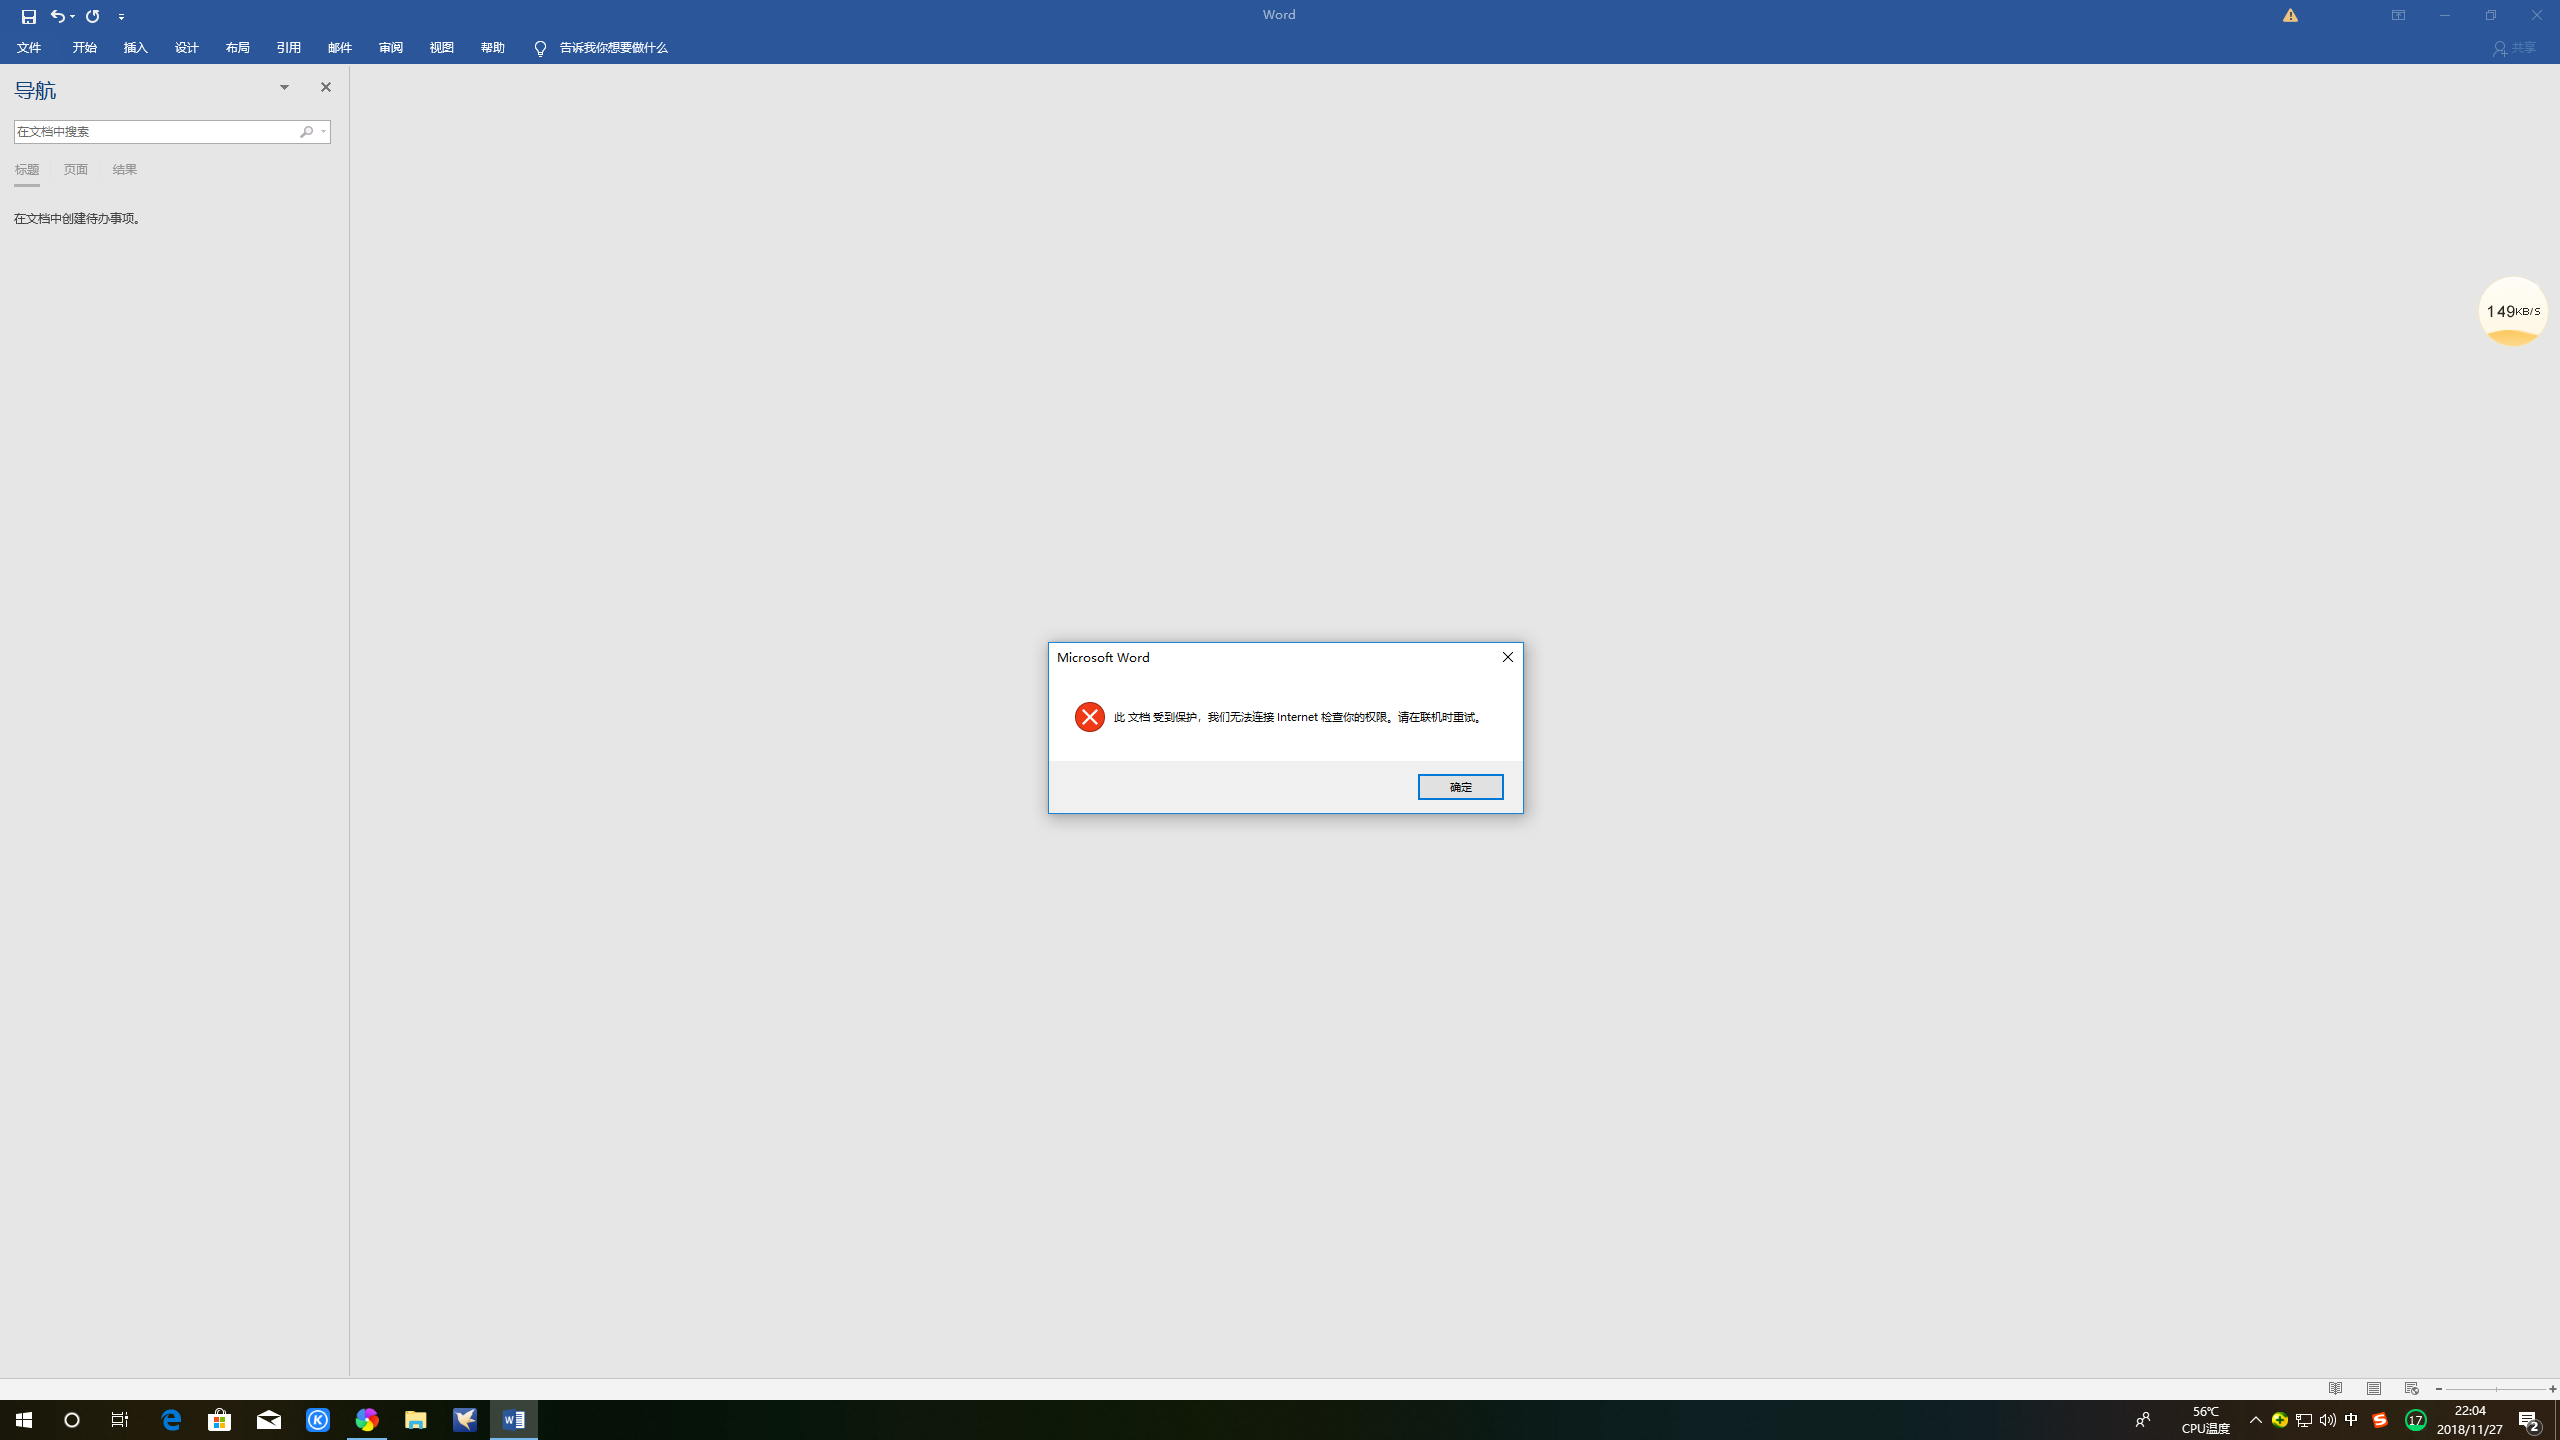Click the red error icon in dialog

(x=1089, y=717)
